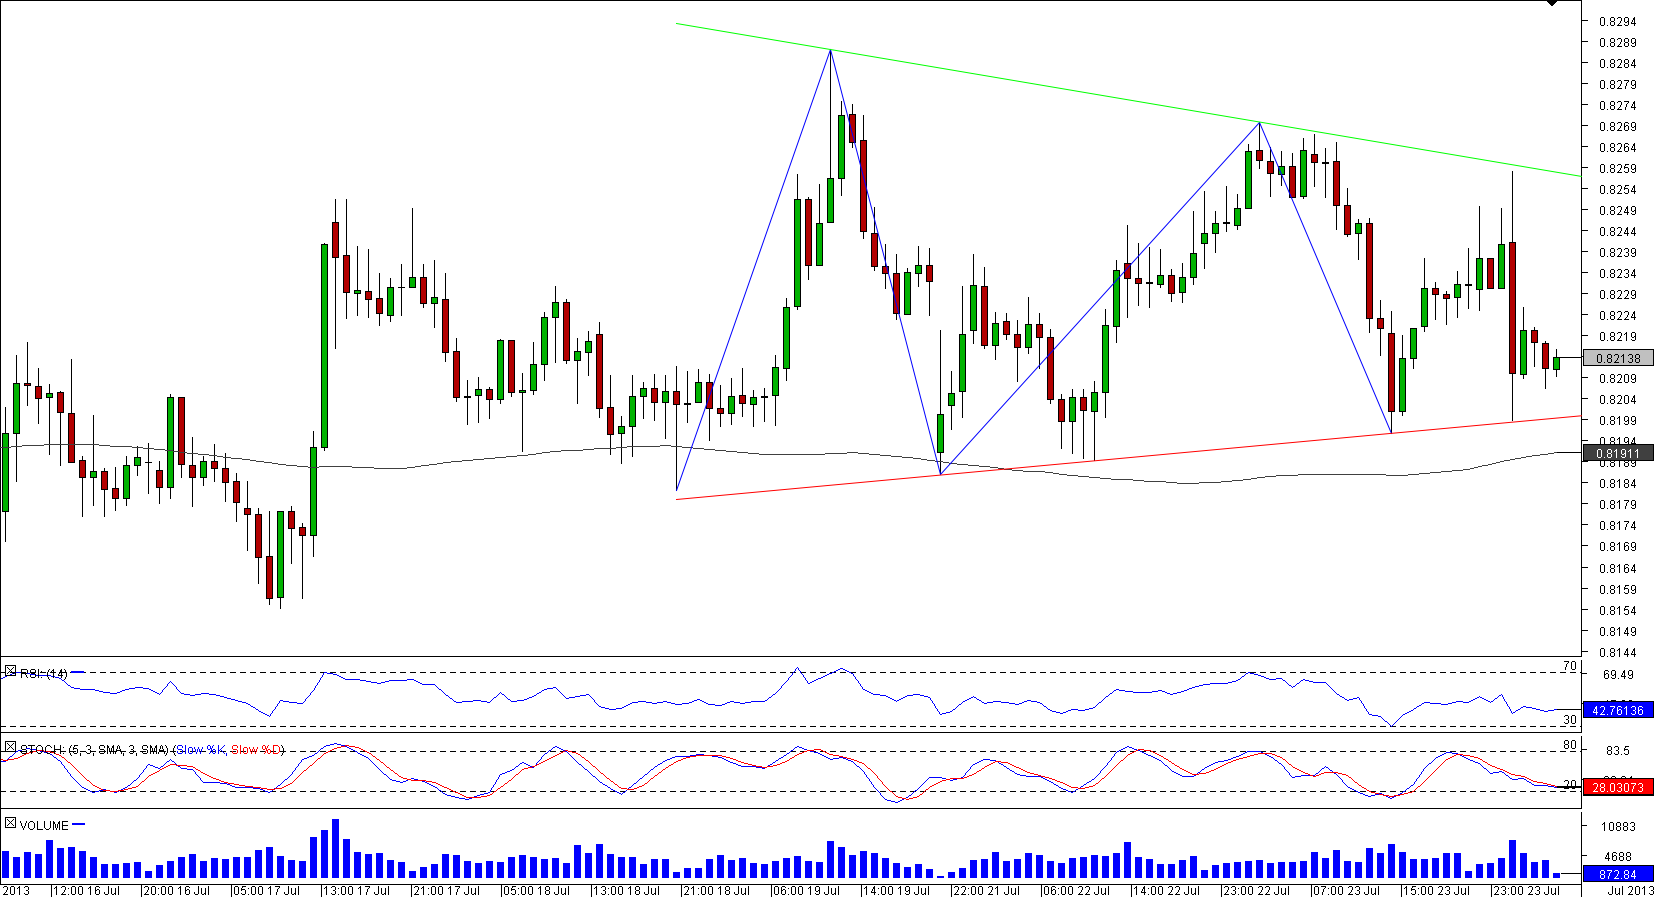Click the Jul 2013 label at bottom right
Screen dimensions: 1655x897
pos(1630,890)
